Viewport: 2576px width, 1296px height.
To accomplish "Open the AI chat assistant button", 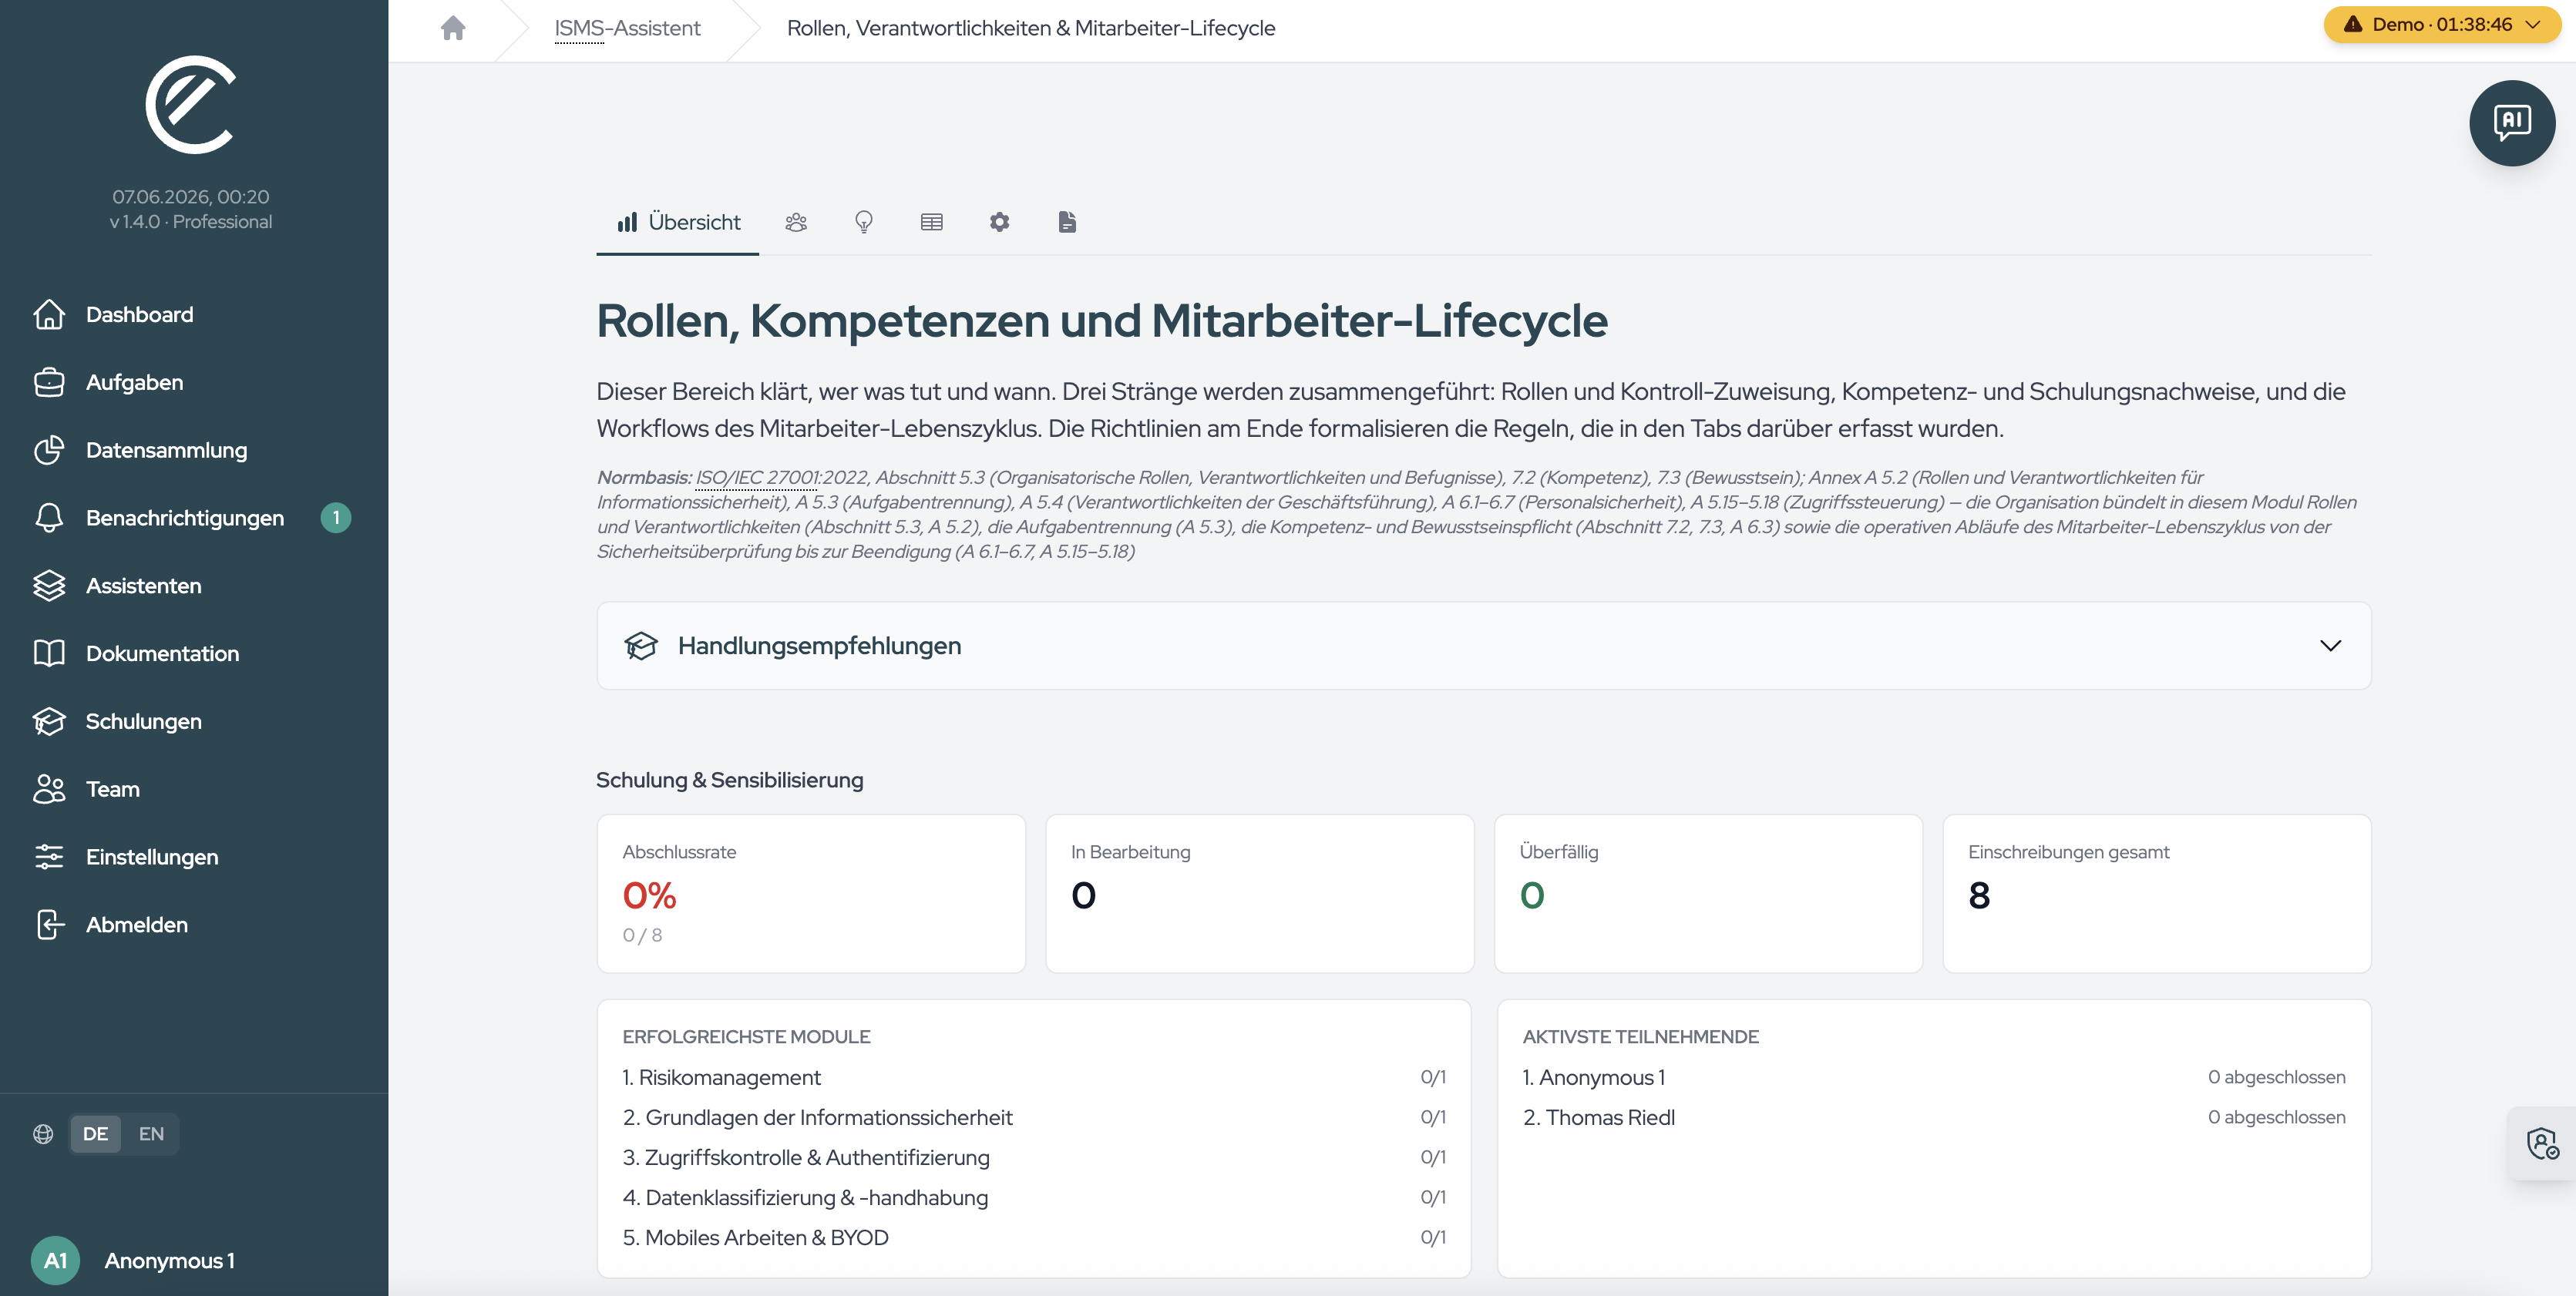I will [2512, 123].
